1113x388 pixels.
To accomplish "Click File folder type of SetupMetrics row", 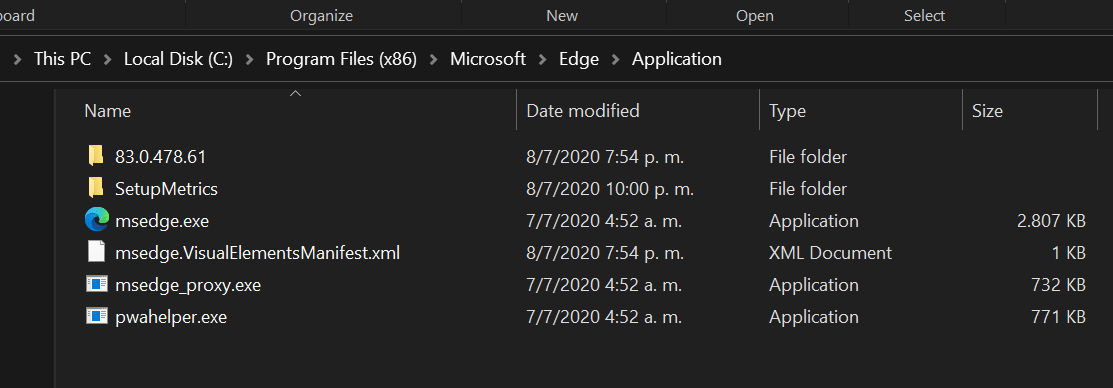I will tap(808, 189).
